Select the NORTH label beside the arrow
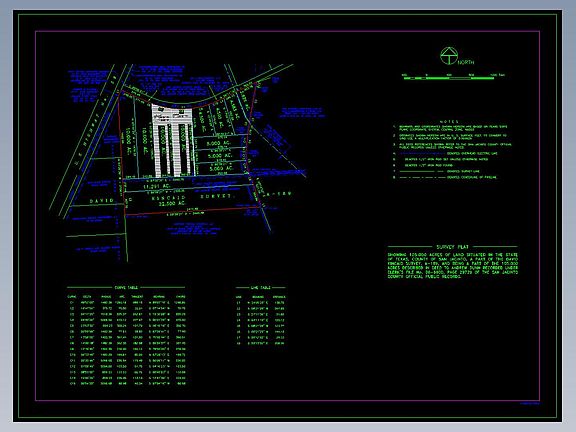The height and width of the screenshot is (432, 576). (466, 62)
